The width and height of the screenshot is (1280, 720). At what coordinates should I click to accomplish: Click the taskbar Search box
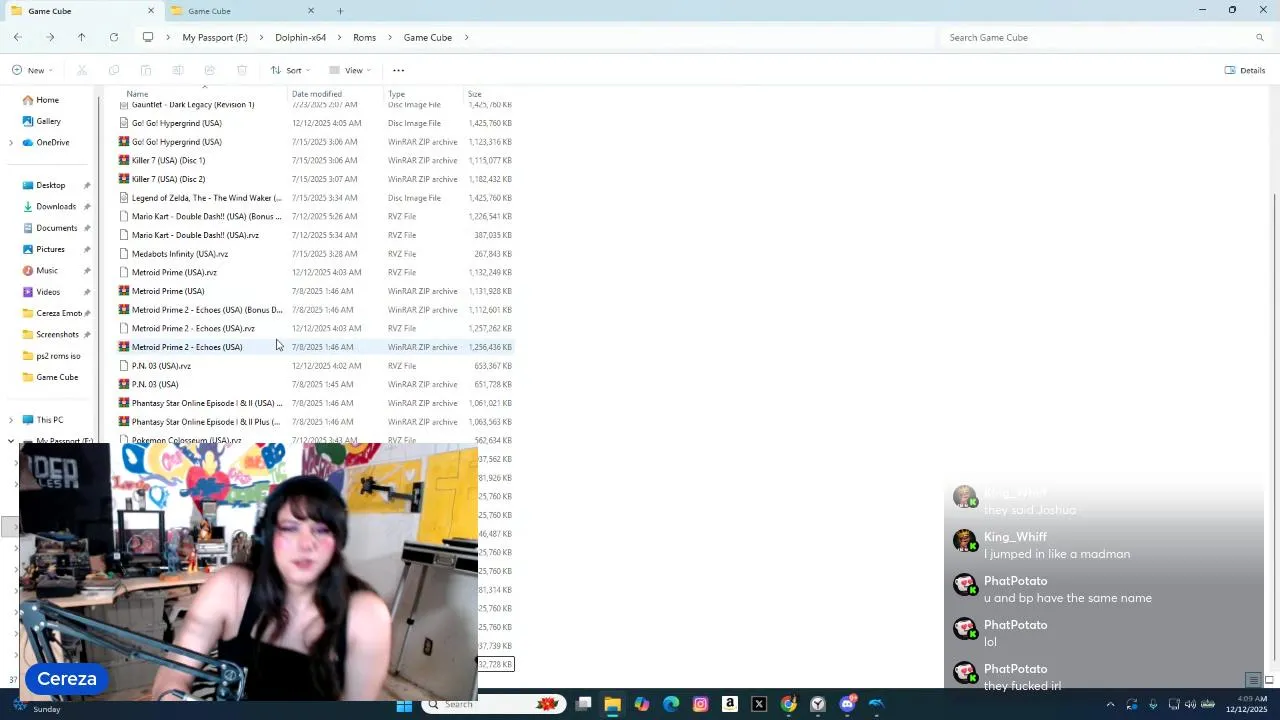(x=494, y=705)
